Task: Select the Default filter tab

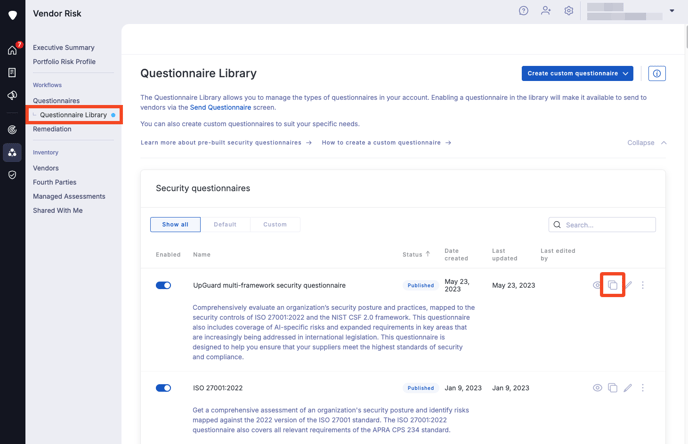Action: [225, 225]
